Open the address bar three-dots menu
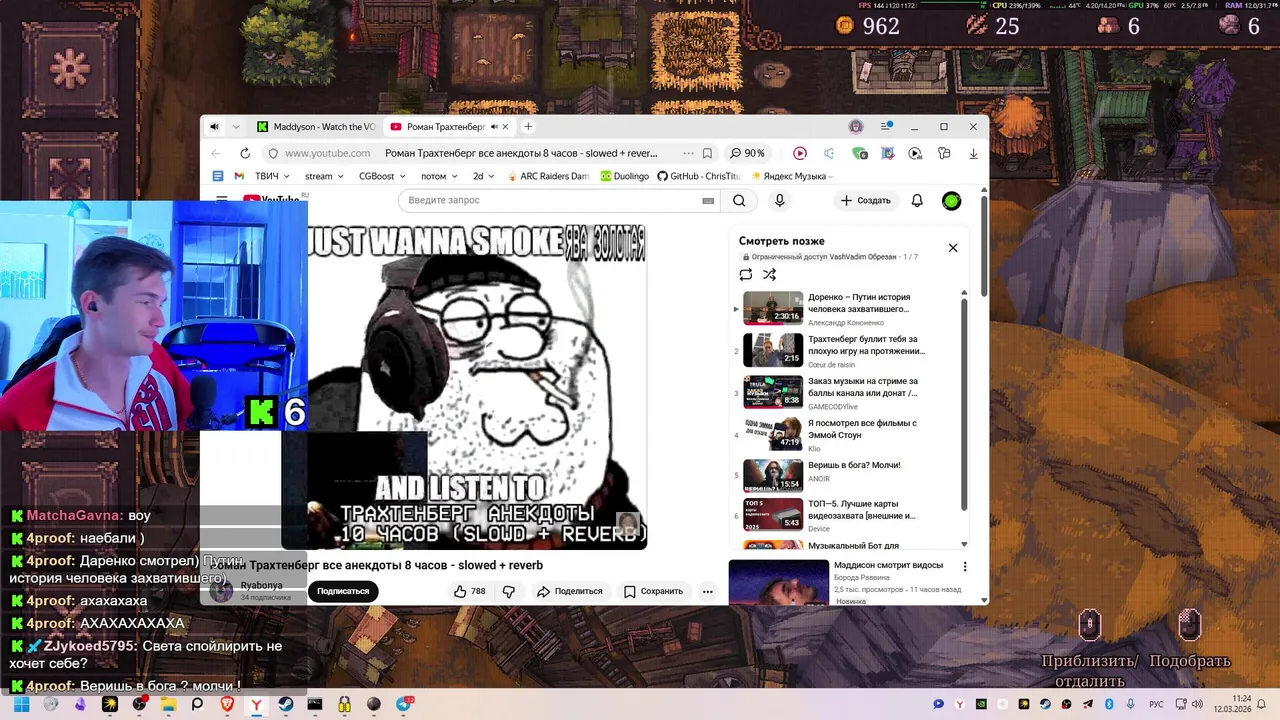1280x720 pixels. (688, 153)
